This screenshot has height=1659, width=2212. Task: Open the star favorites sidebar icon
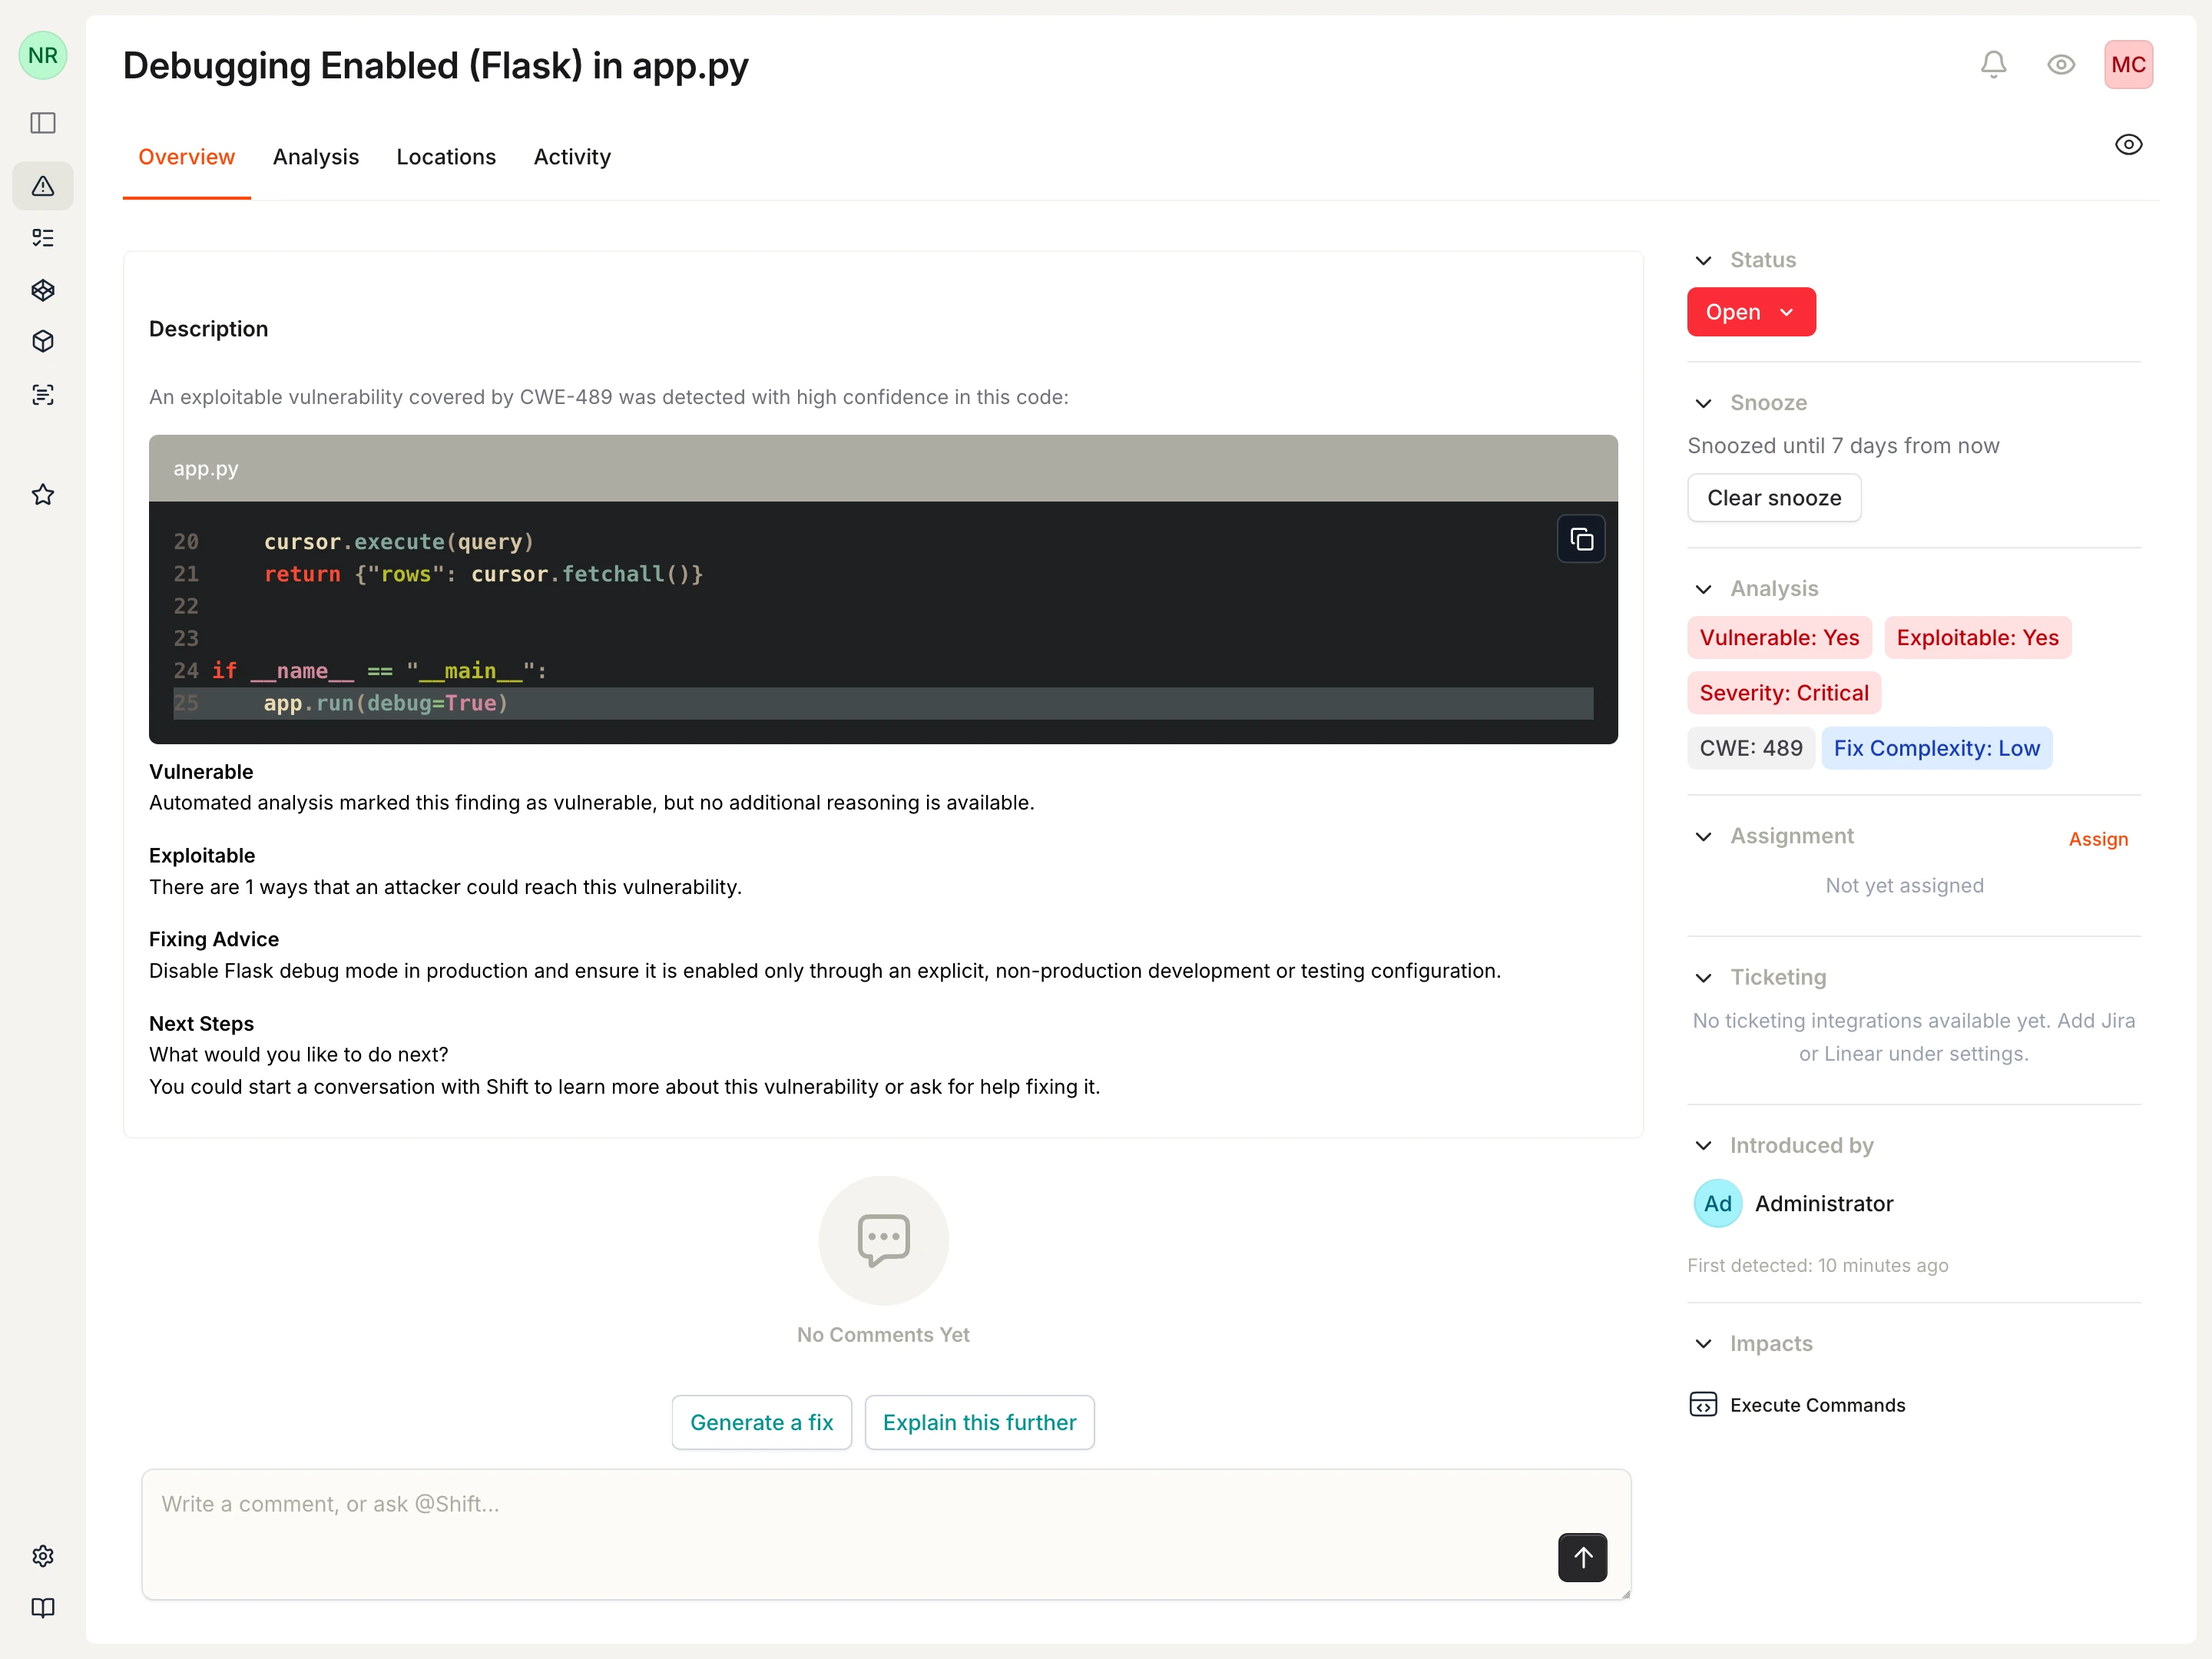43,495
